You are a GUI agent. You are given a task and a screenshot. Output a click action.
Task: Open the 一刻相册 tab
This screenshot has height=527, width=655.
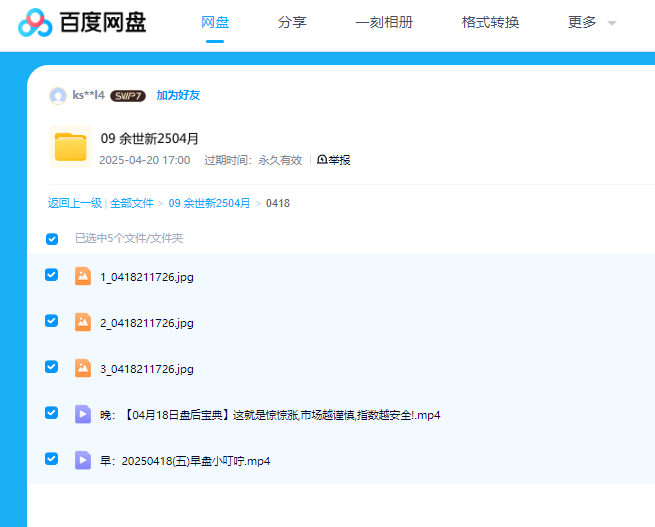click(x=384, y=22)
